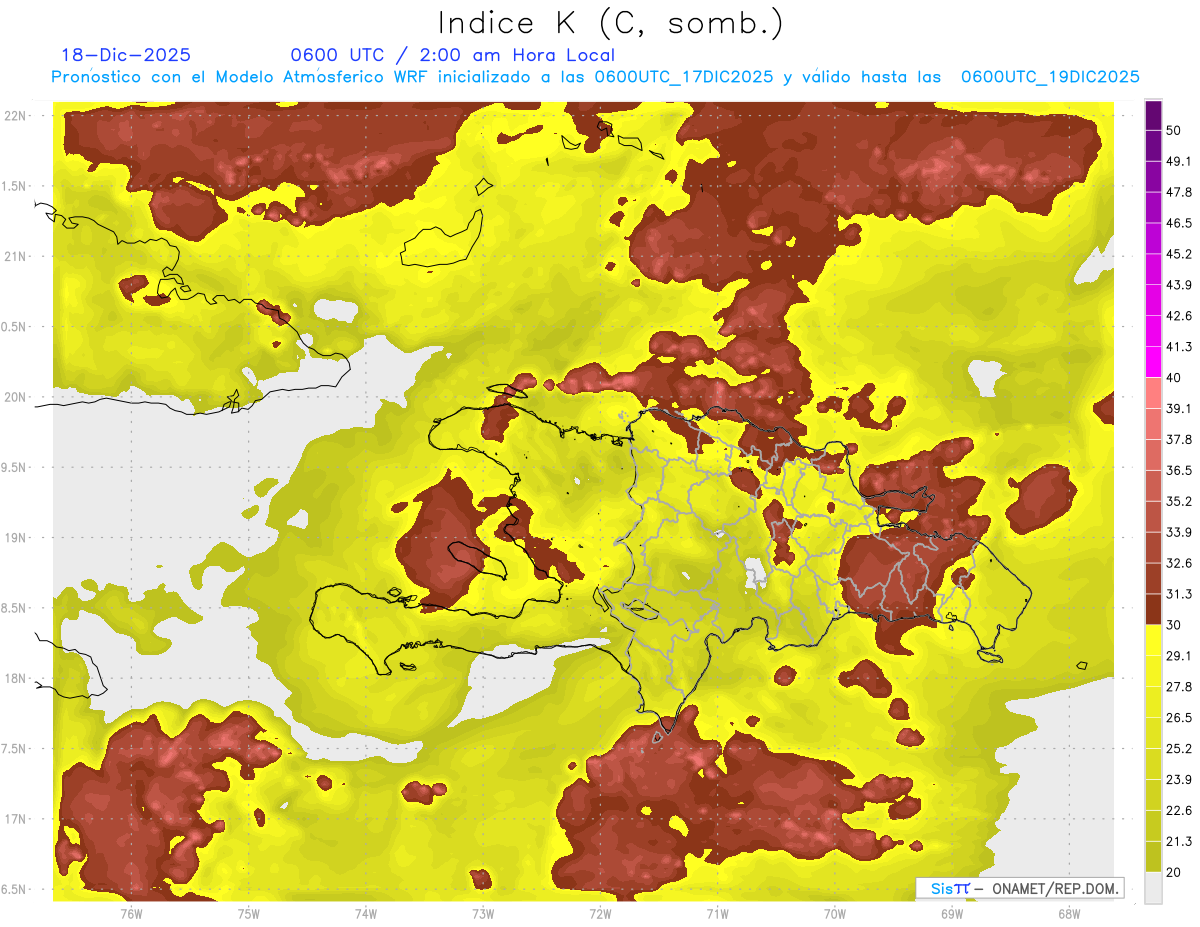The image size is (1200, 927).
Task: Click the colorbar label '31.3'
Action: coord(1178,594)
